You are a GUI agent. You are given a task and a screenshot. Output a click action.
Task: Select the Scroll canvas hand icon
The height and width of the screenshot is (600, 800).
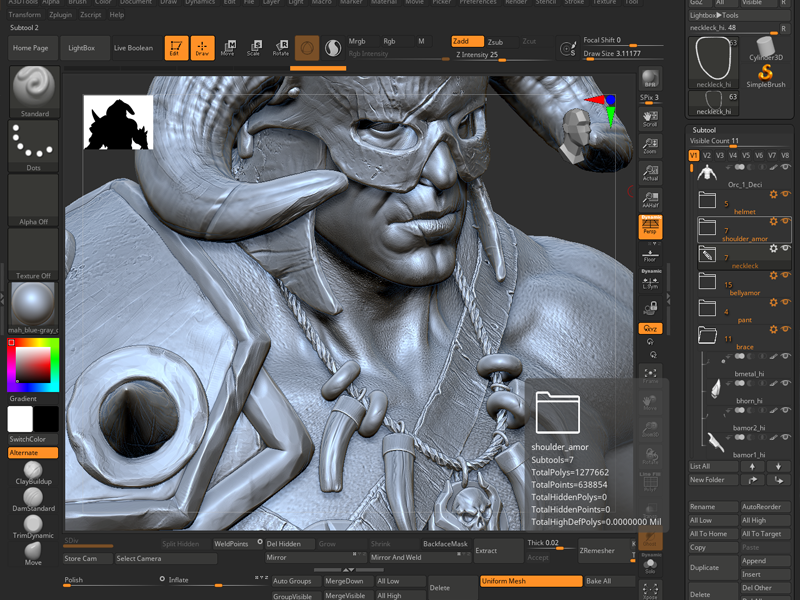point(650,118)
